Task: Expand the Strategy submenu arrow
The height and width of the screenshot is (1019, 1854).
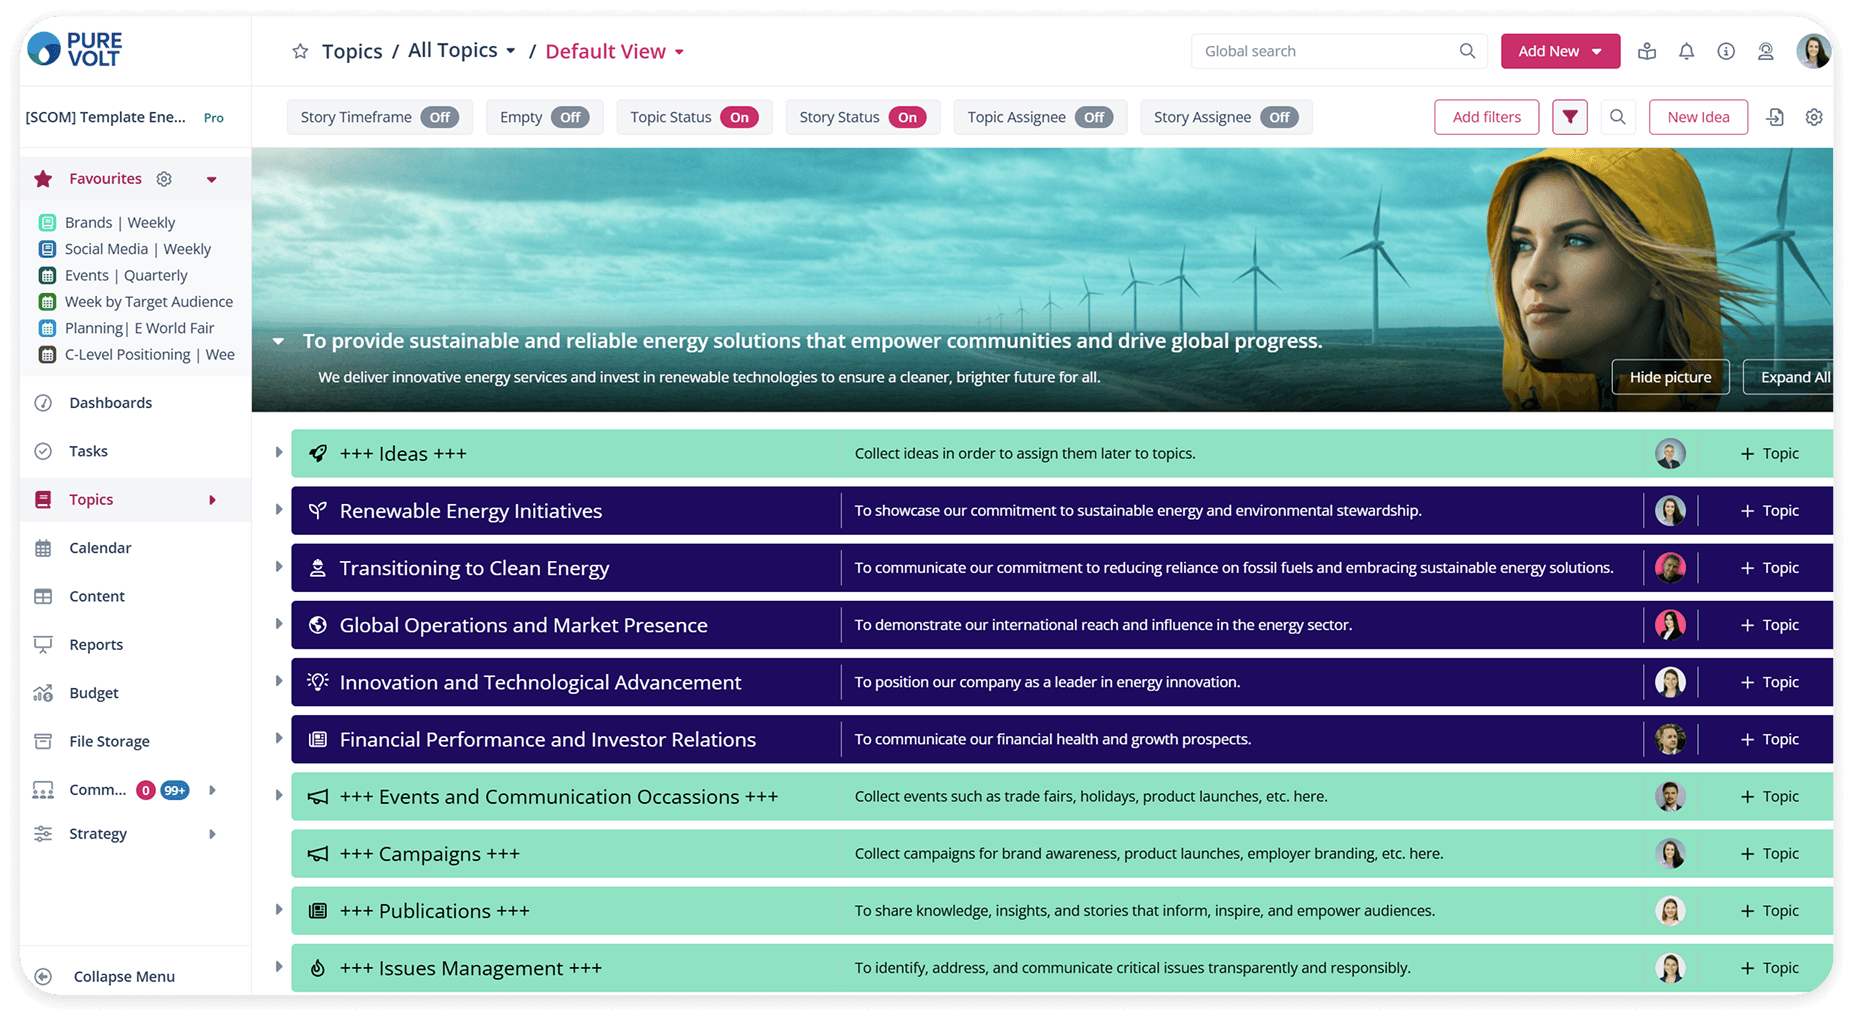Action: pos(212,834)
